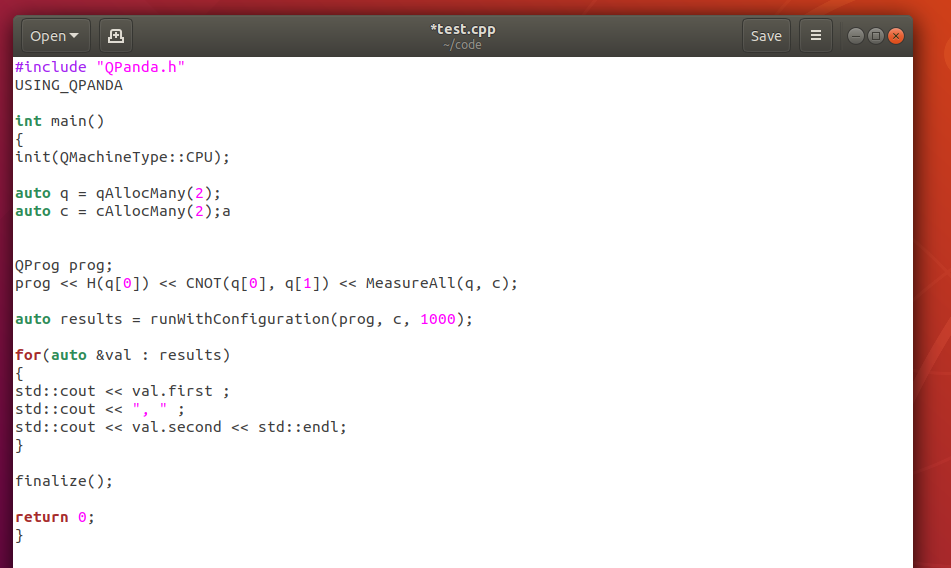Click the ", " string literal
Image resolution: width=951 pixels, height=568 pixels.
pos(150,409)
